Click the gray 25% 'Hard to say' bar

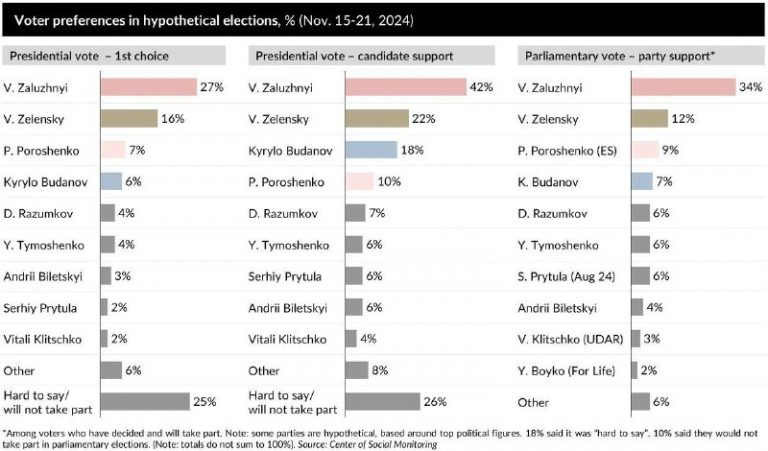144,401
